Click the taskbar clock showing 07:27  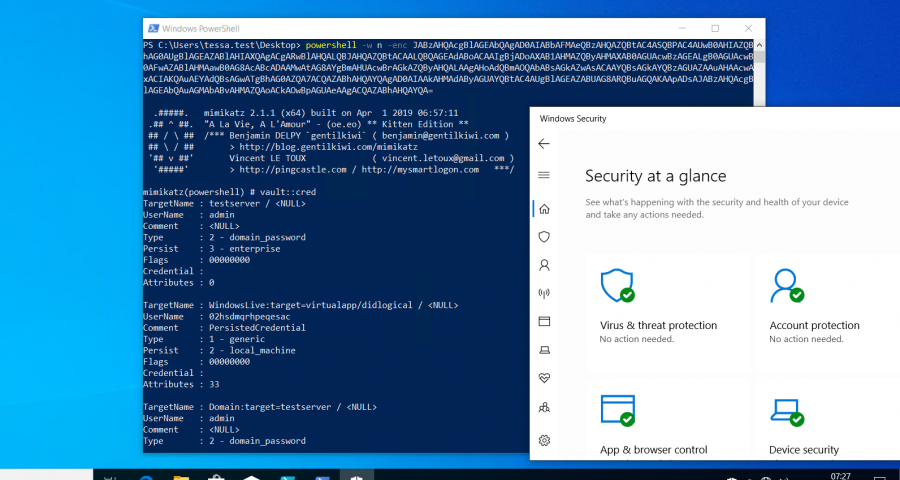click(841, 476)
